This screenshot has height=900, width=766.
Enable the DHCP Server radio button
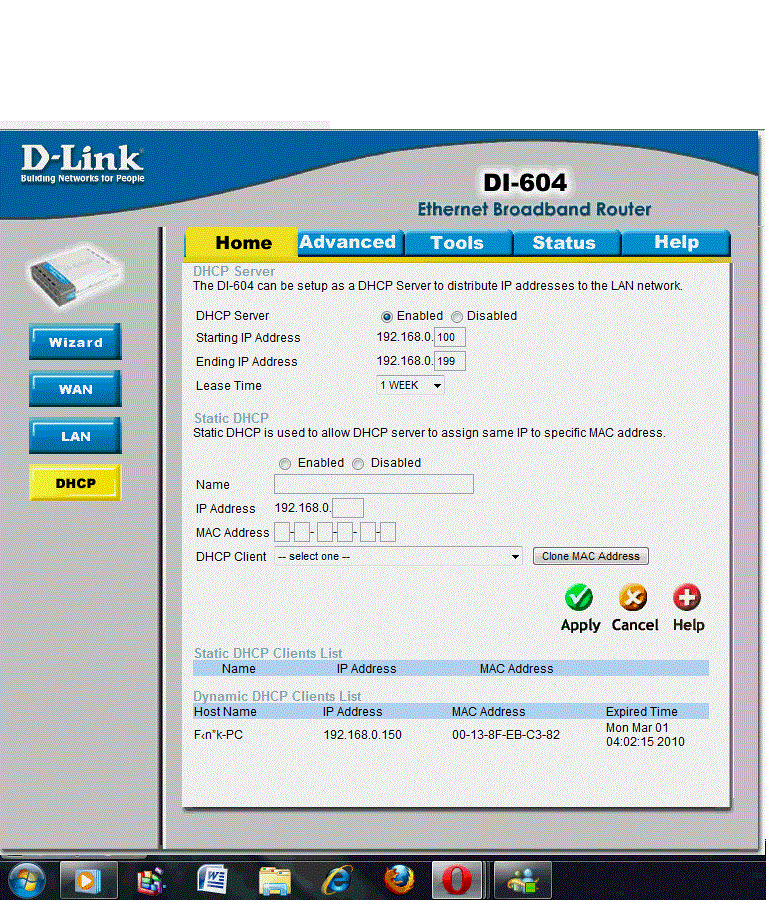click(x=387, y=317)
